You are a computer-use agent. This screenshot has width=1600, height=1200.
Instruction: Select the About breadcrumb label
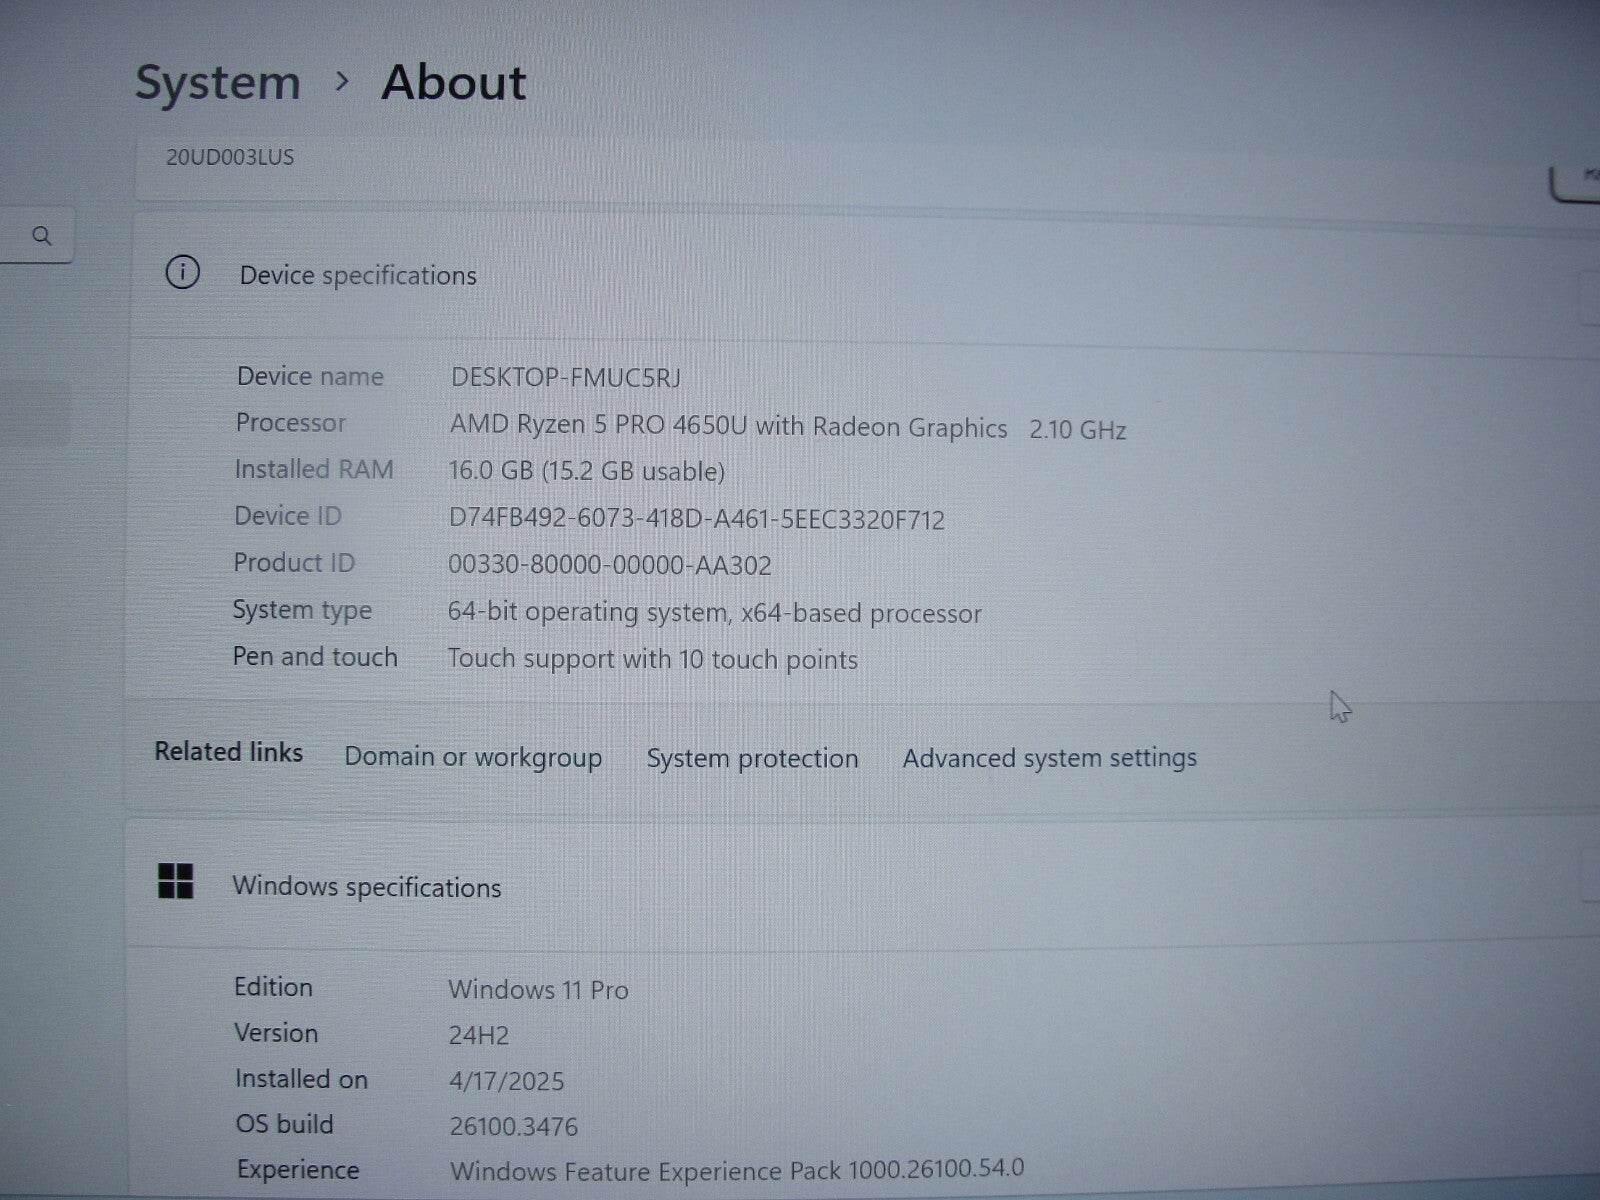point(453,82)
